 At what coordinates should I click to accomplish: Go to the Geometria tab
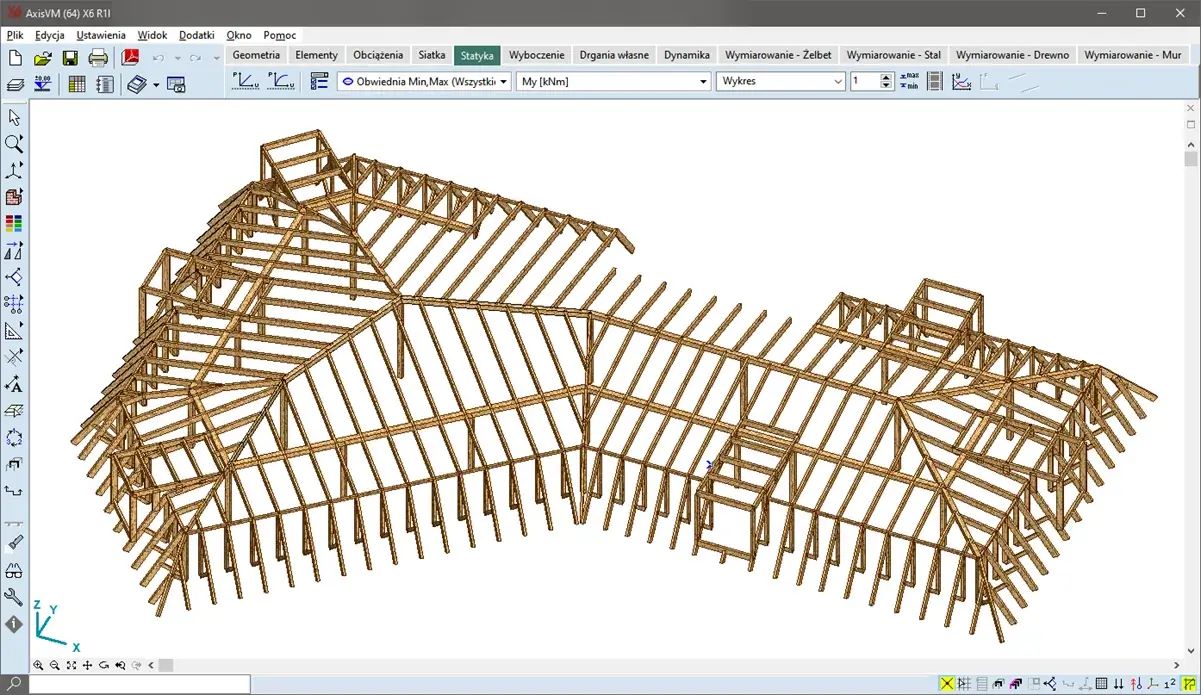pyautogui.click(x=256, y=55)
